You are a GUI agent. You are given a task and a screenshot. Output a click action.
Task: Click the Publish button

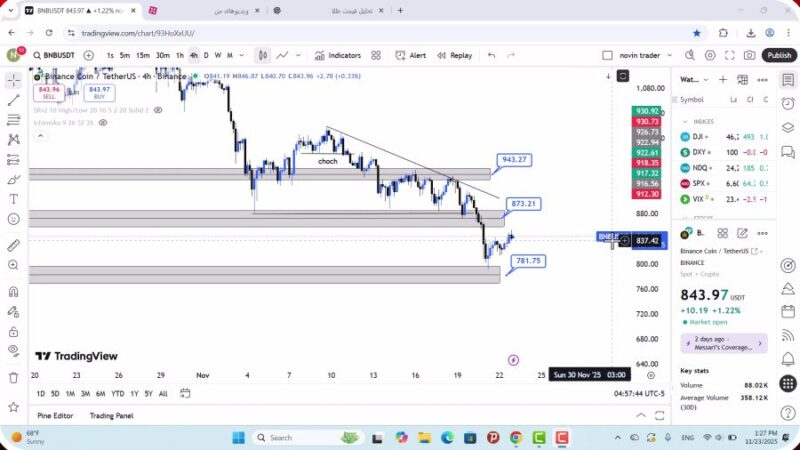(779, 55)
